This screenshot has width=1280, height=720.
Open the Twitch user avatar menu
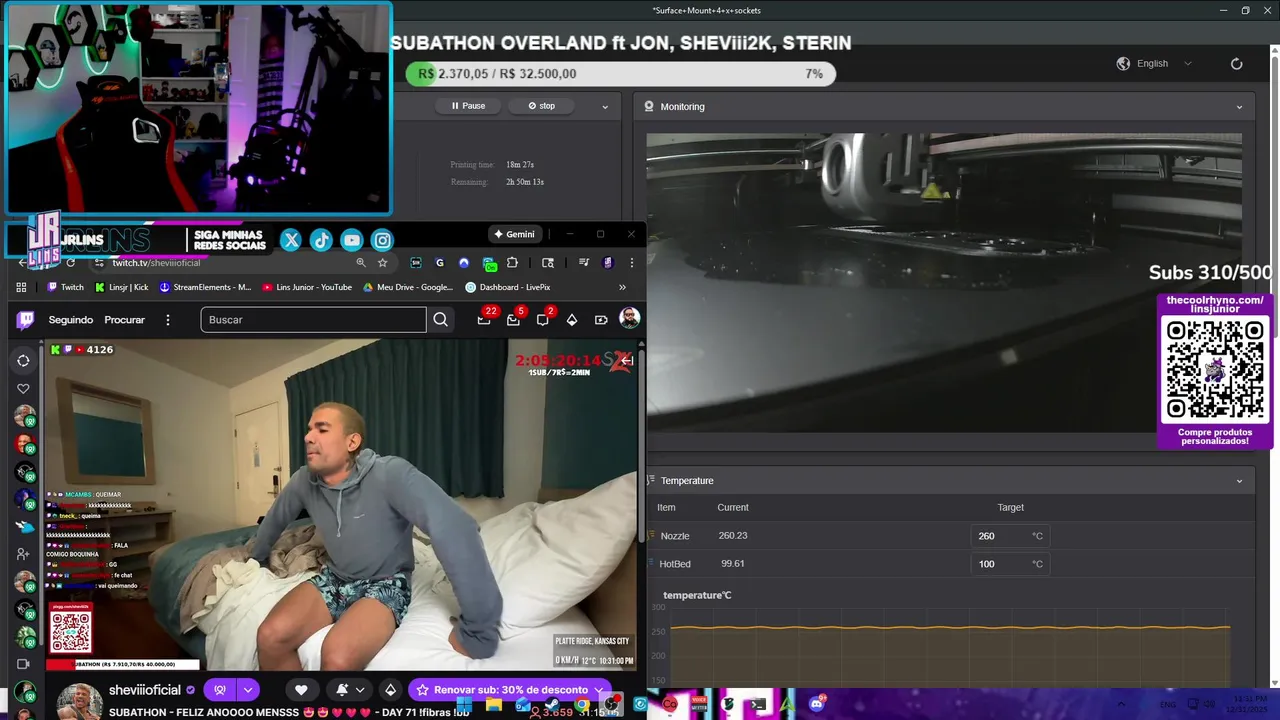click(x=629, y=319)
